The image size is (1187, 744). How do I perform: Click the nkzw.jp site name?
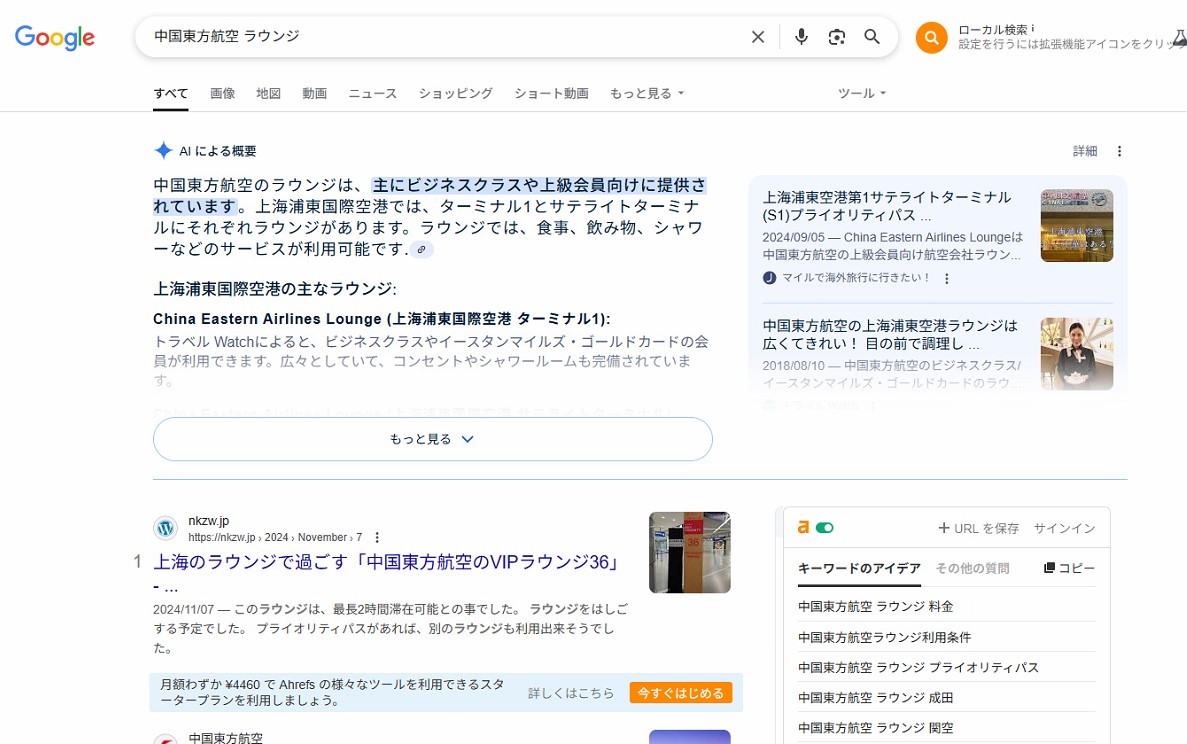click(x=208, y=521)
